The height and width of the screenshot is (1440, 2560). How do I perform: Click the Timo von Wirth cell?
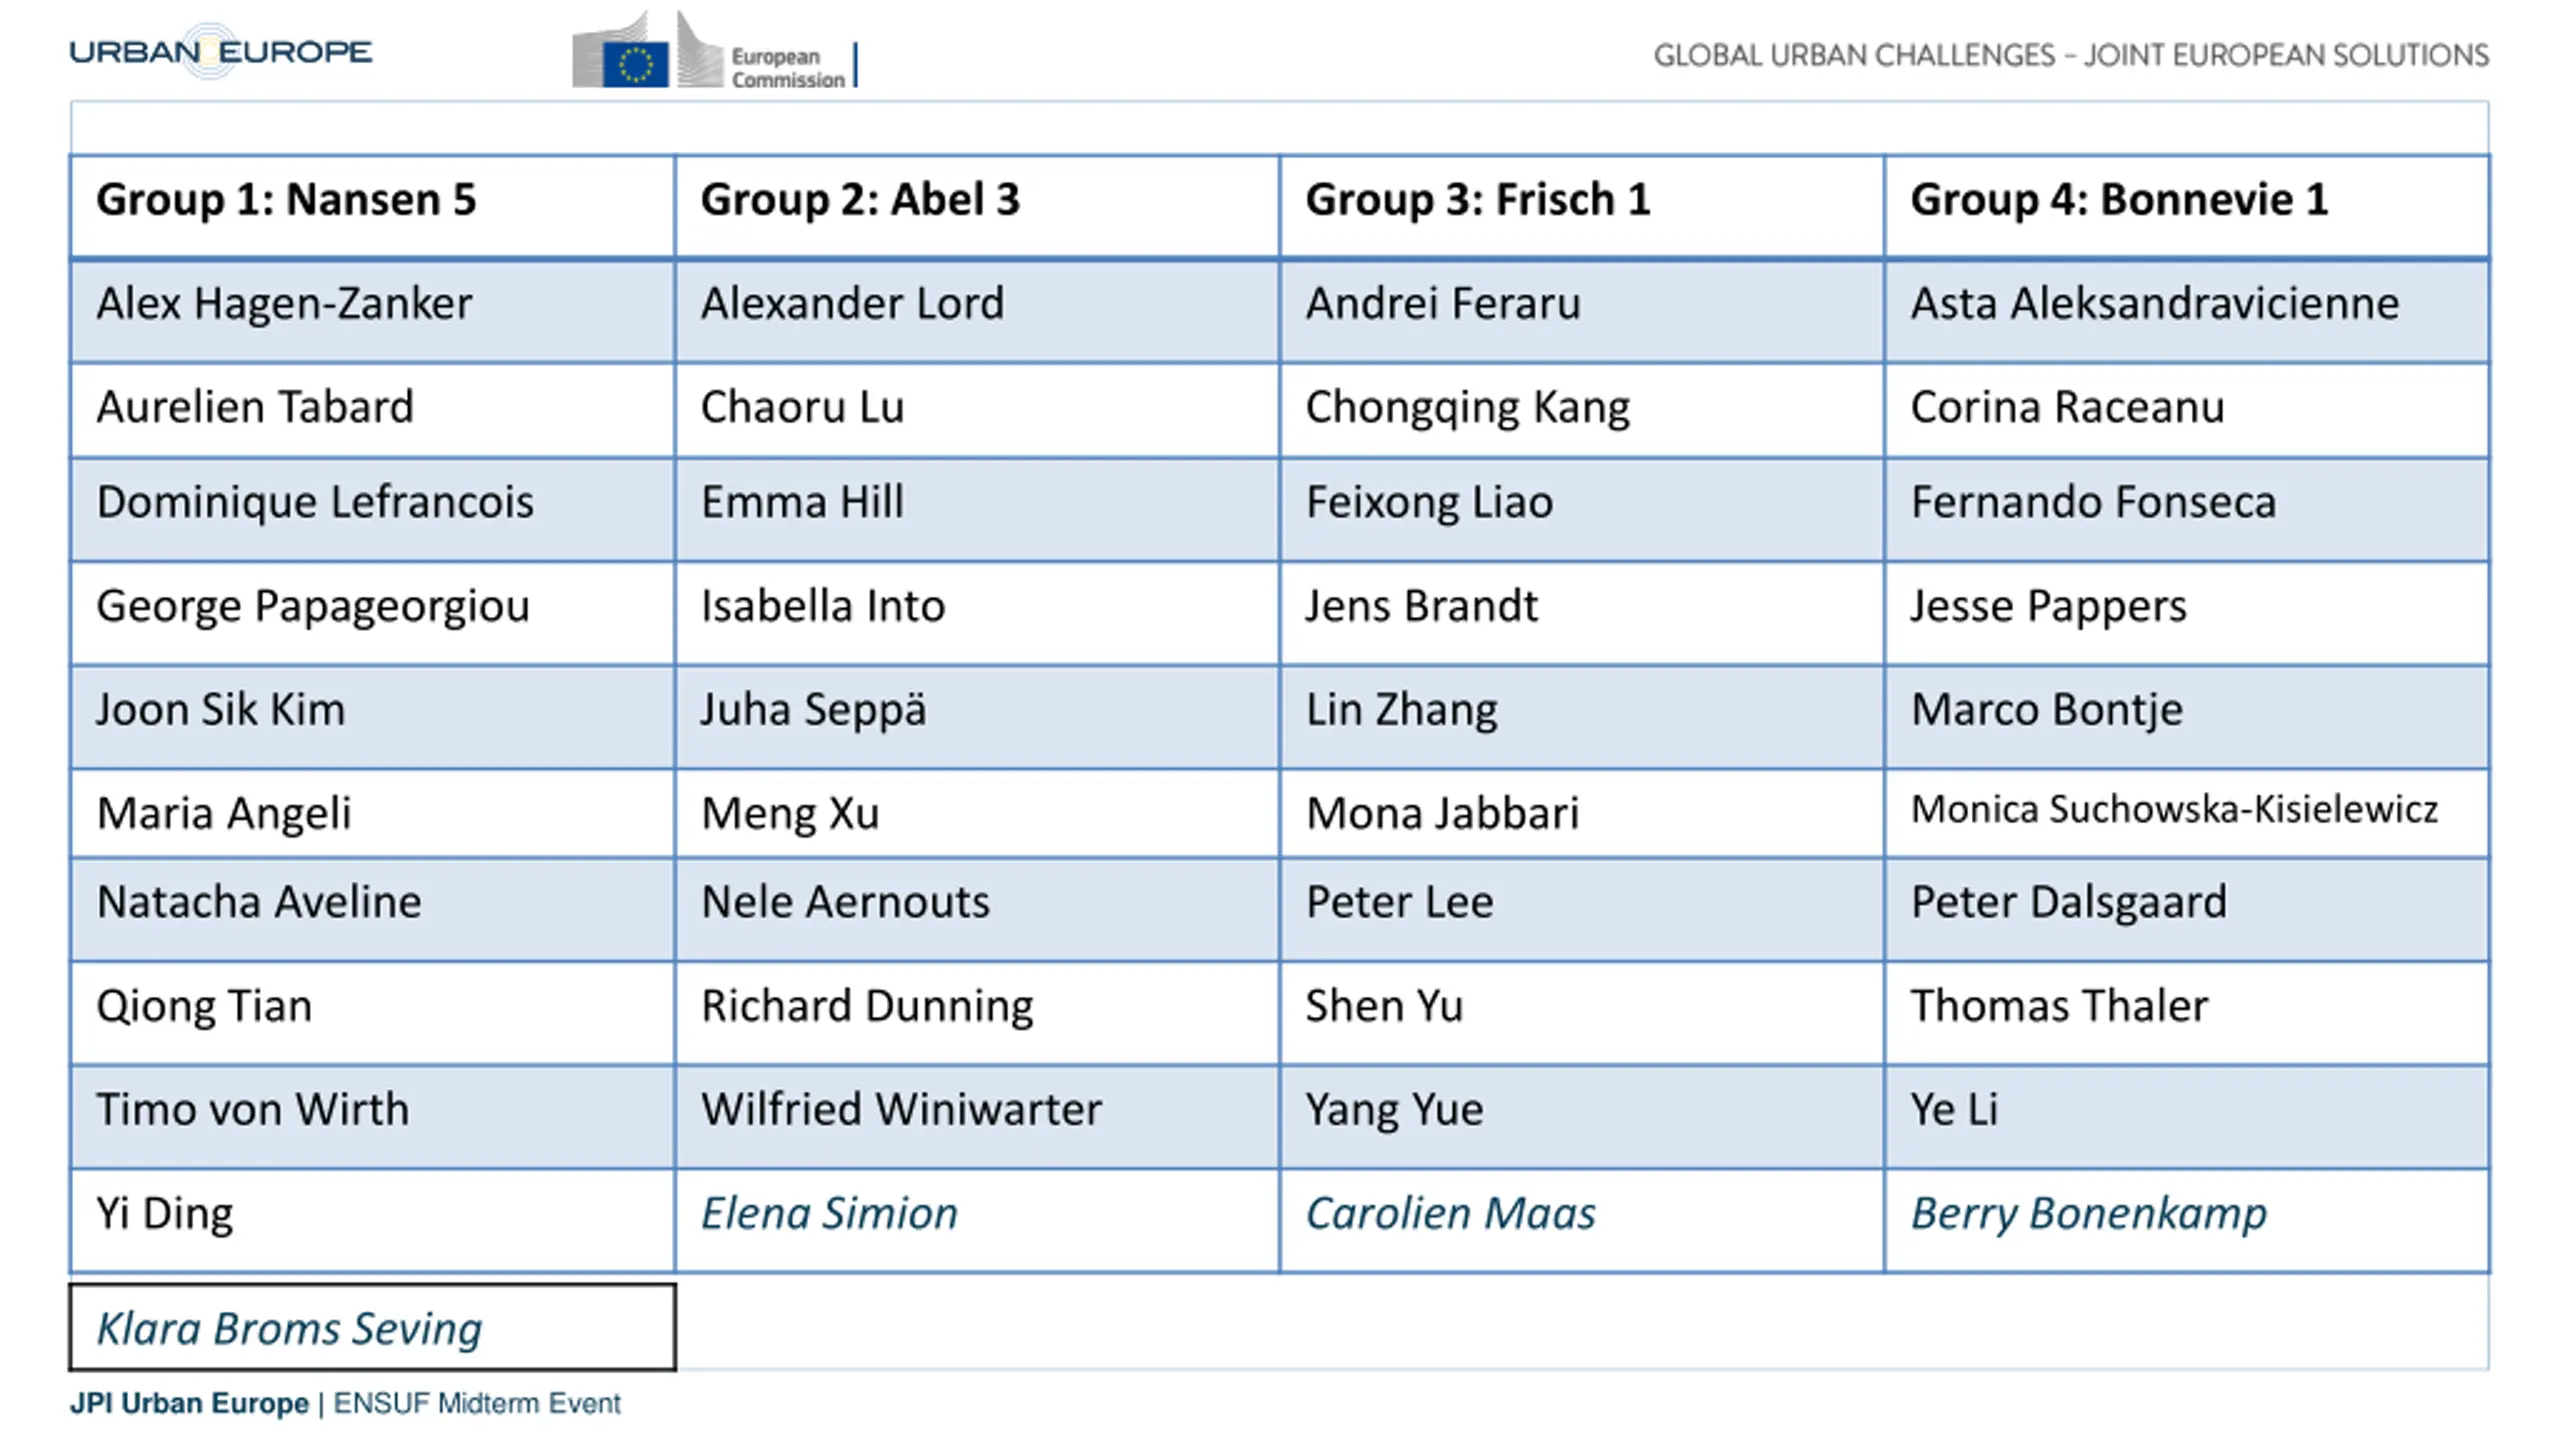(x=372, y=1117)
